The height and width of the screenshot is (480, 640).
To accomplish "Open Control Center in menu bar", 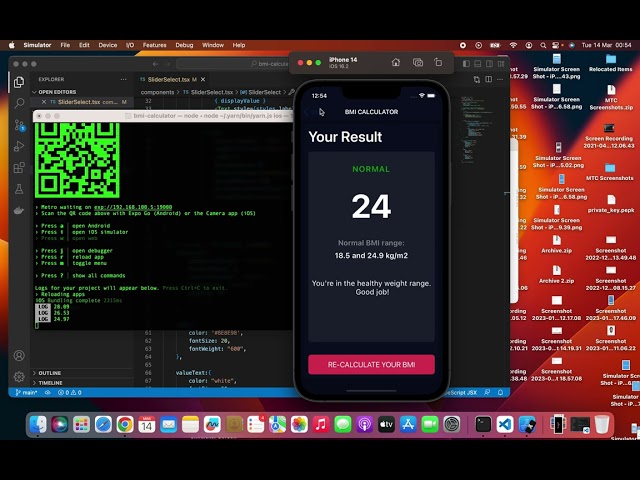I will pyautogui.click(x=556, y=45).
